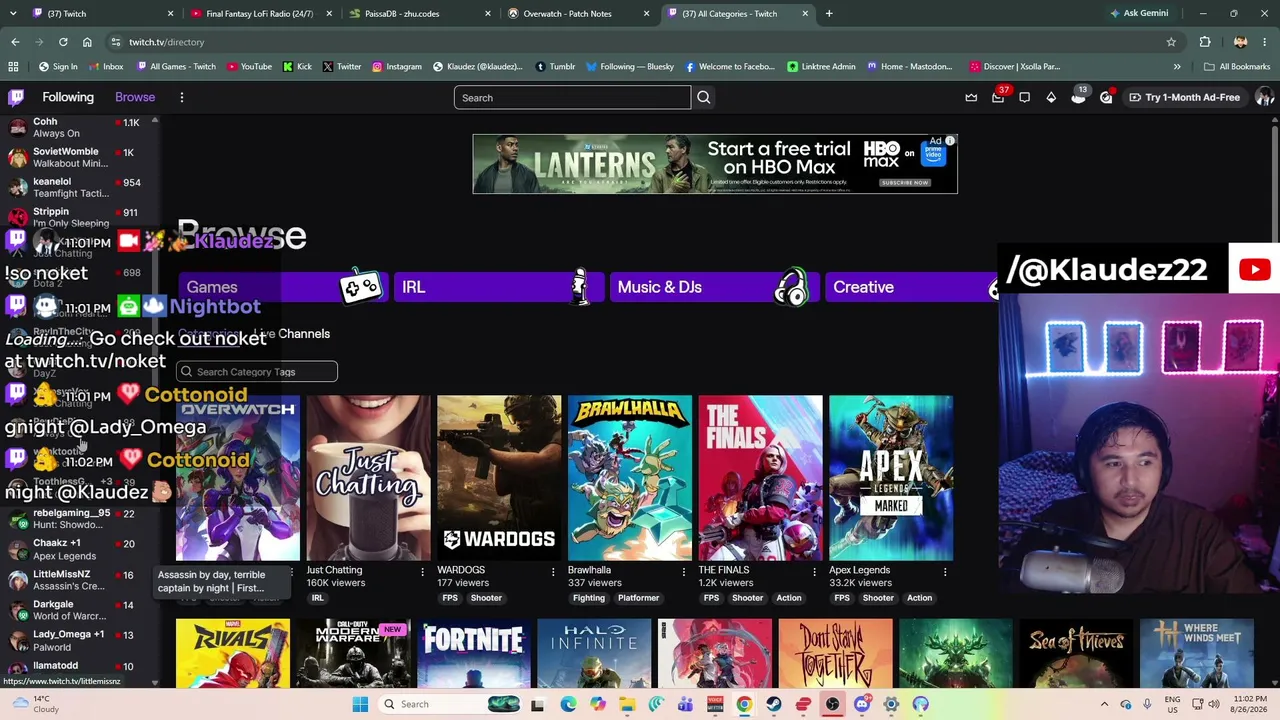Viewport: 1280px width, 720px height.
Task: Open options menu for THE FINALS card
Action: [x=814, y=572]
